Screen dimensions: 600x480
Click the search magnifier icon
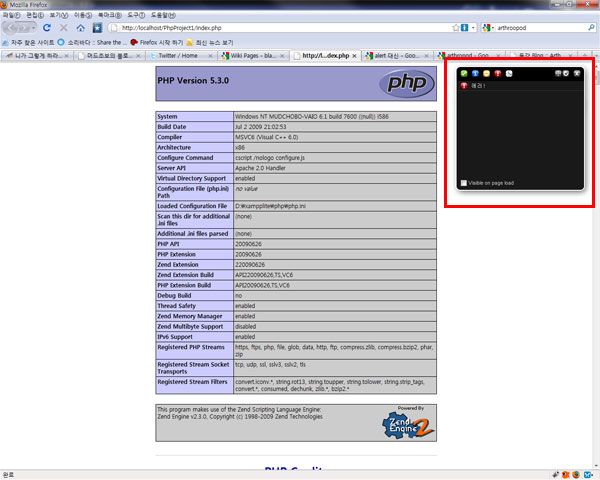coord(591,28)
